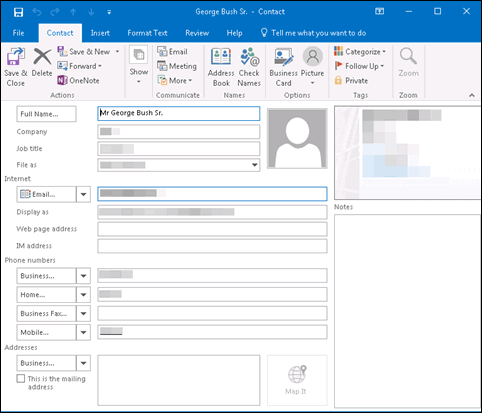Open the Forward contact menu
Viewport: 482px width, 413px height.
coord(79,66)
